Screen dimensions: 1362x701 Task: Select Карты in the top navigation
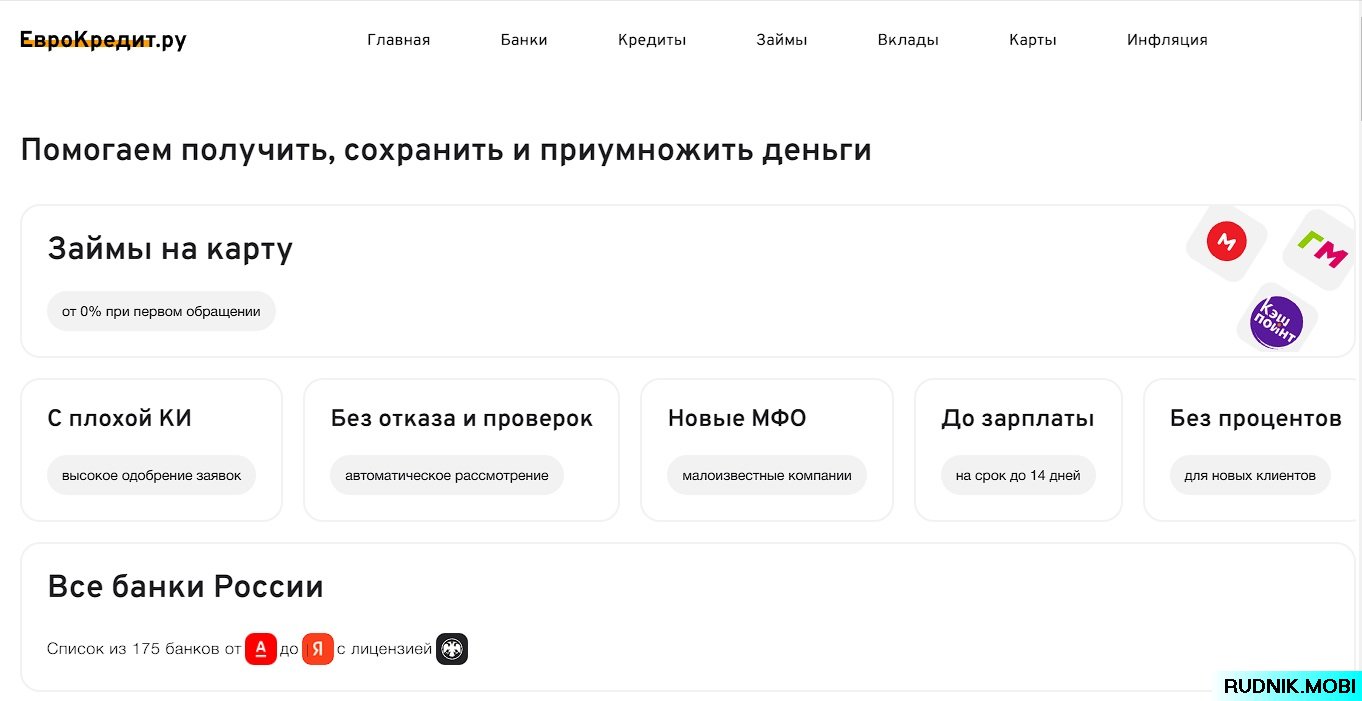(1032, 40)
